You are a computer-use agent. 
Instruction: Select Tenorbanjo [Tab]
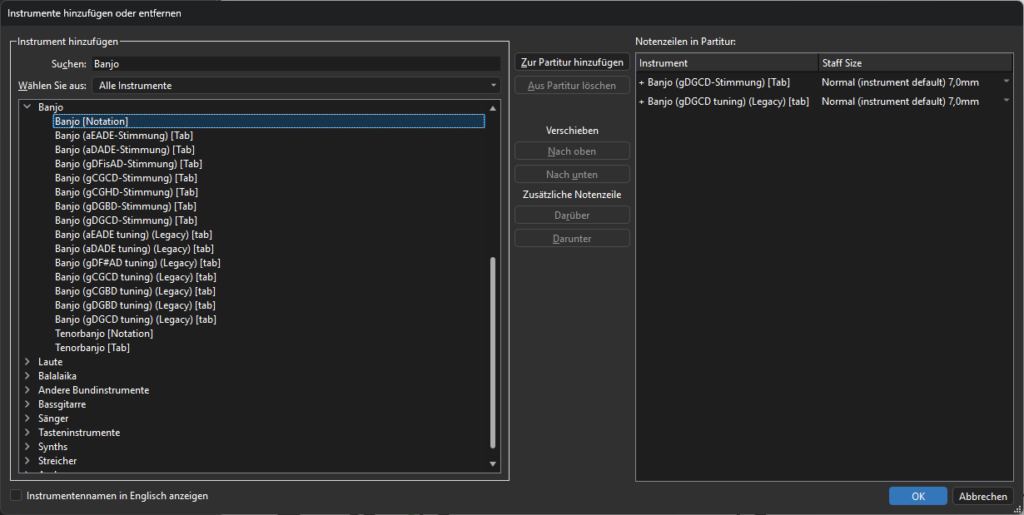coord(92,348)
